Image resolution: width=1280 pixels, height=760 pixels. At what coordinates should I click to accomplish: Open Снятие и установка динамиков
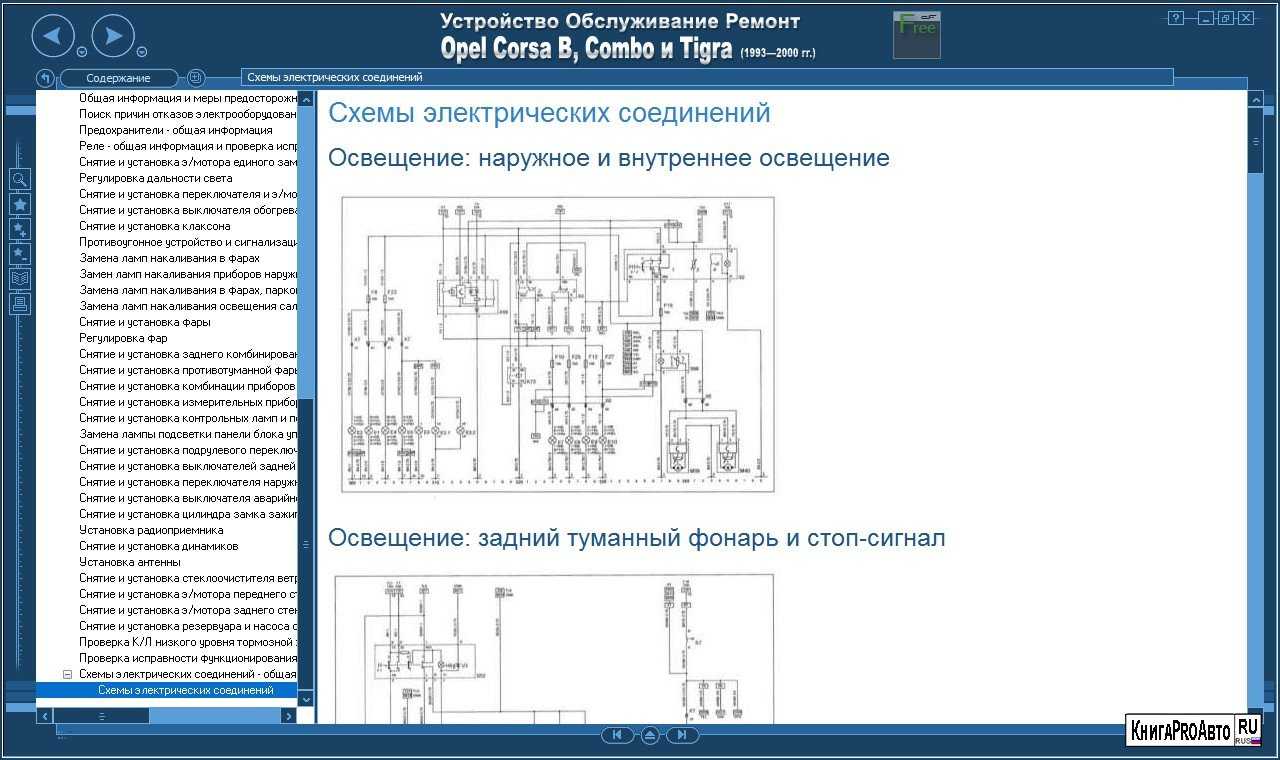click(x=159, y=546)
